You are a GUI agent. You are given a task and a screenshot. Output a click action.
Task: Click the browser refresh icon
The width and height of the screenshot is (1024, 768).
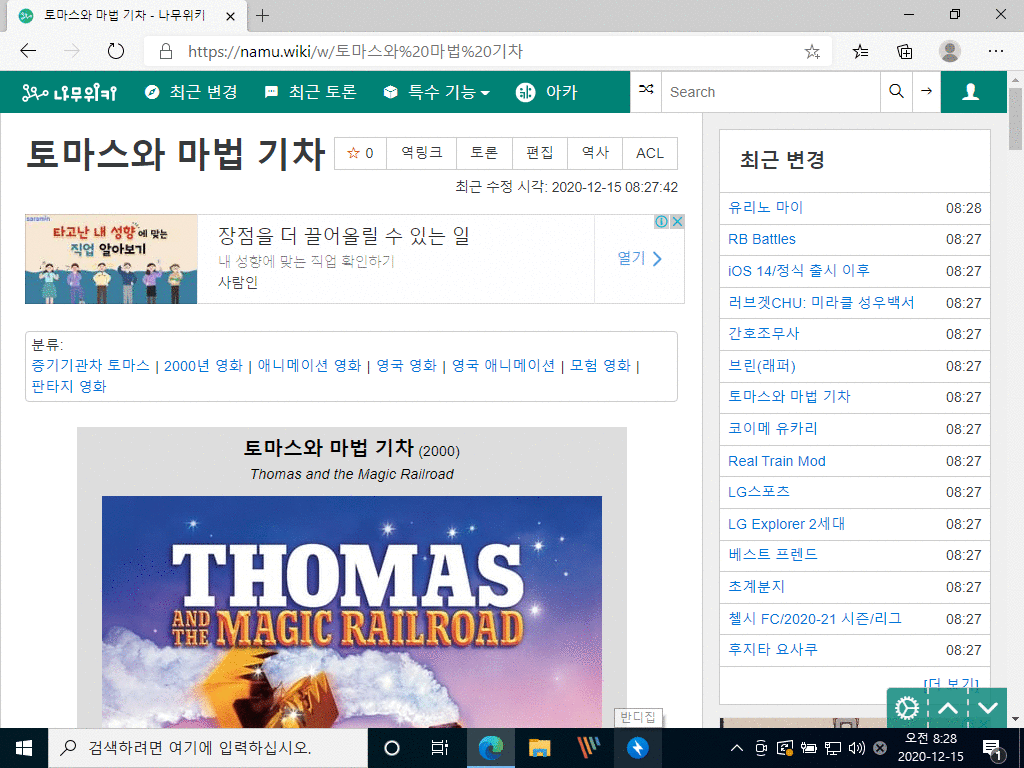pyautogui.click(x=116, y=51)
